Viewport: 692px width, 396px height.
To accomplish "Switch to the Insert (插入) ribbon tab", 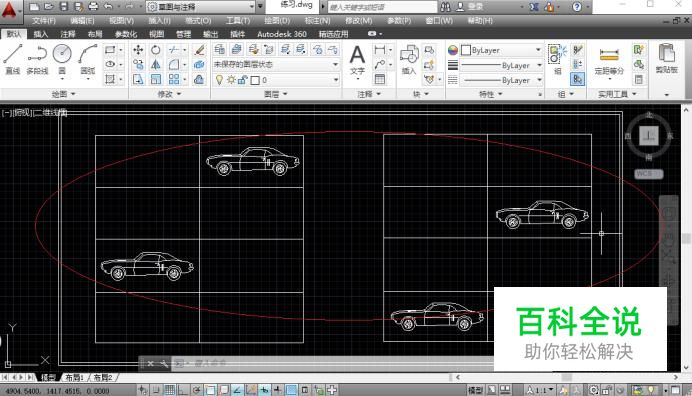I will (41, 34).
